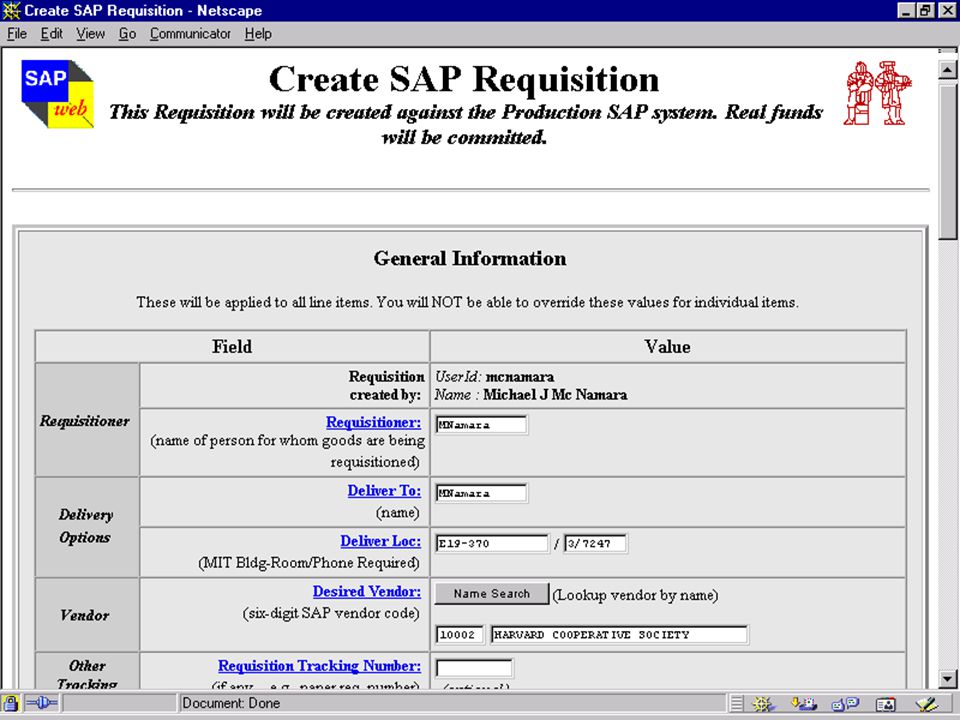The height and width of the screenshot is (720, 960).
Task: Click the name 'Michael J Mc Namara'
Action: [x=555, y=395]
